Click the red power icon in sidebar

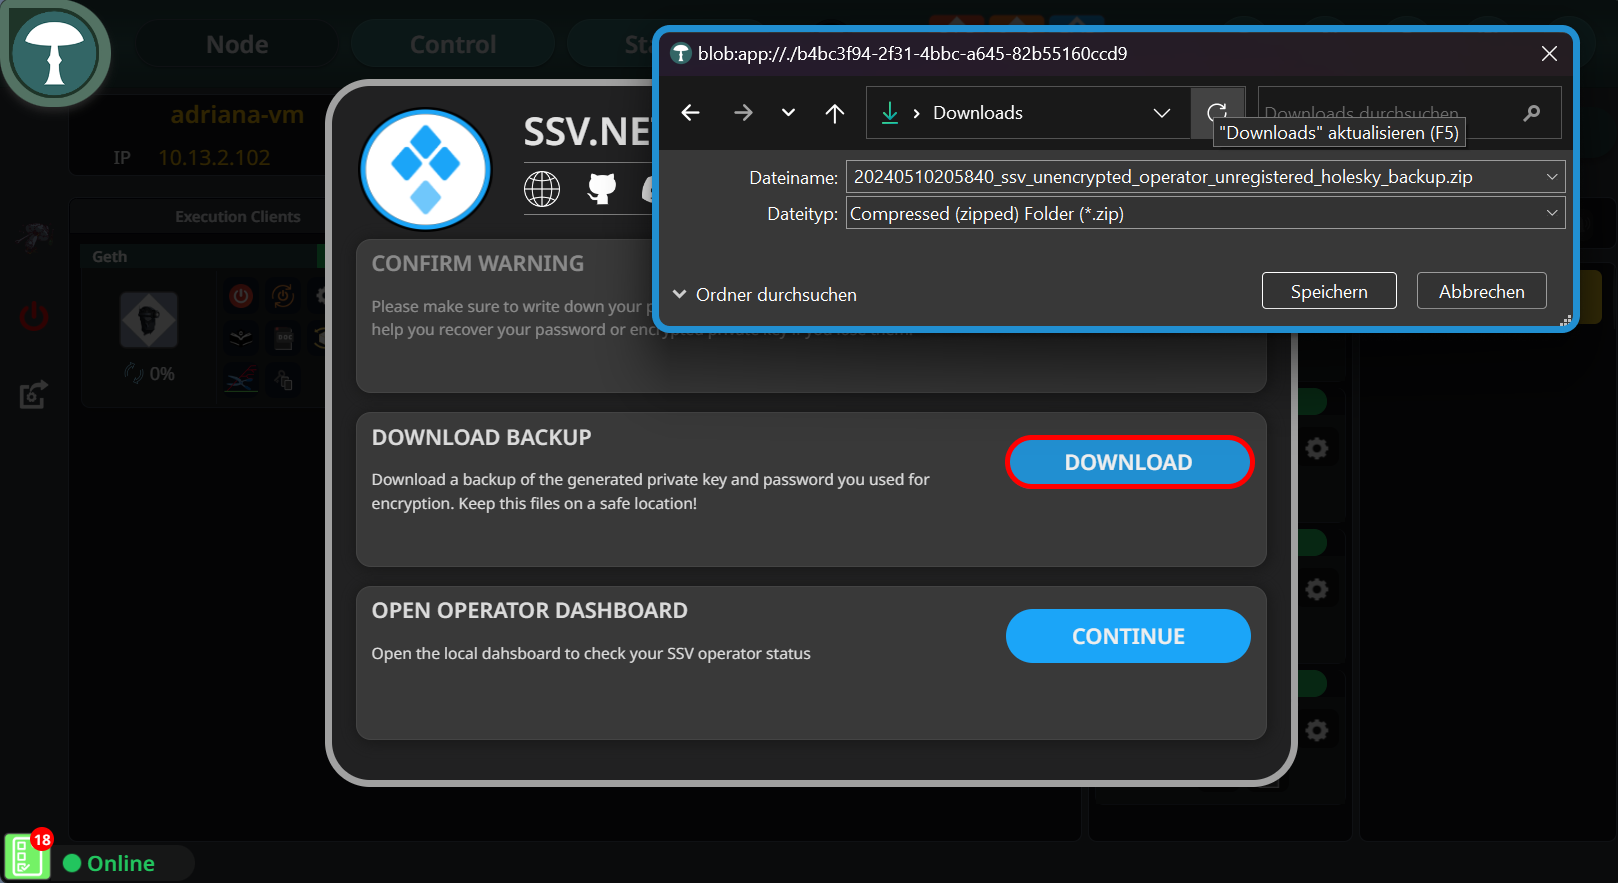click(x=34, y=317)
